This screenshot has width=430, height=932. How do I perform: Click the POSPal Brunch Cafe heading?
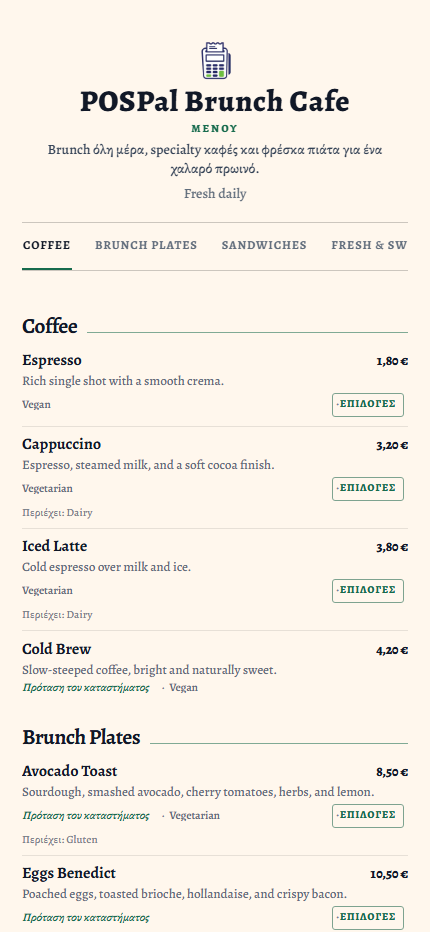click(215, 102)
